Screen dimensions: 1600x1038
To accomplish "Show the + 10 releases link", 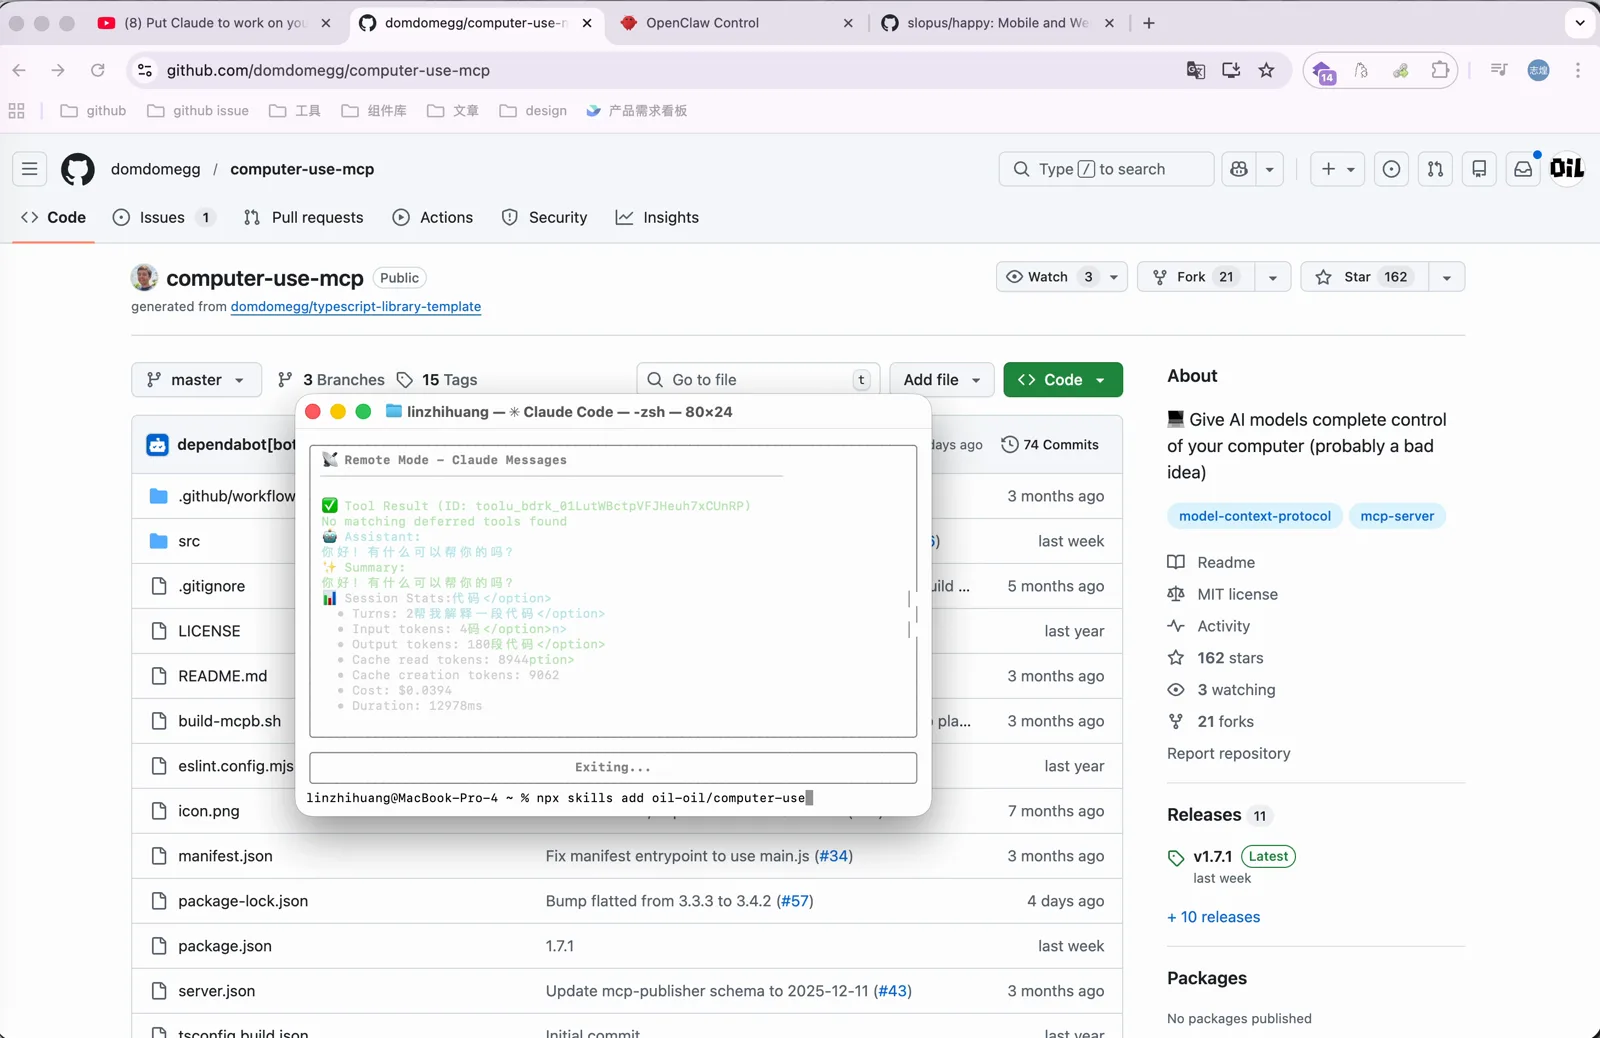I will [x=1214, y=917].
